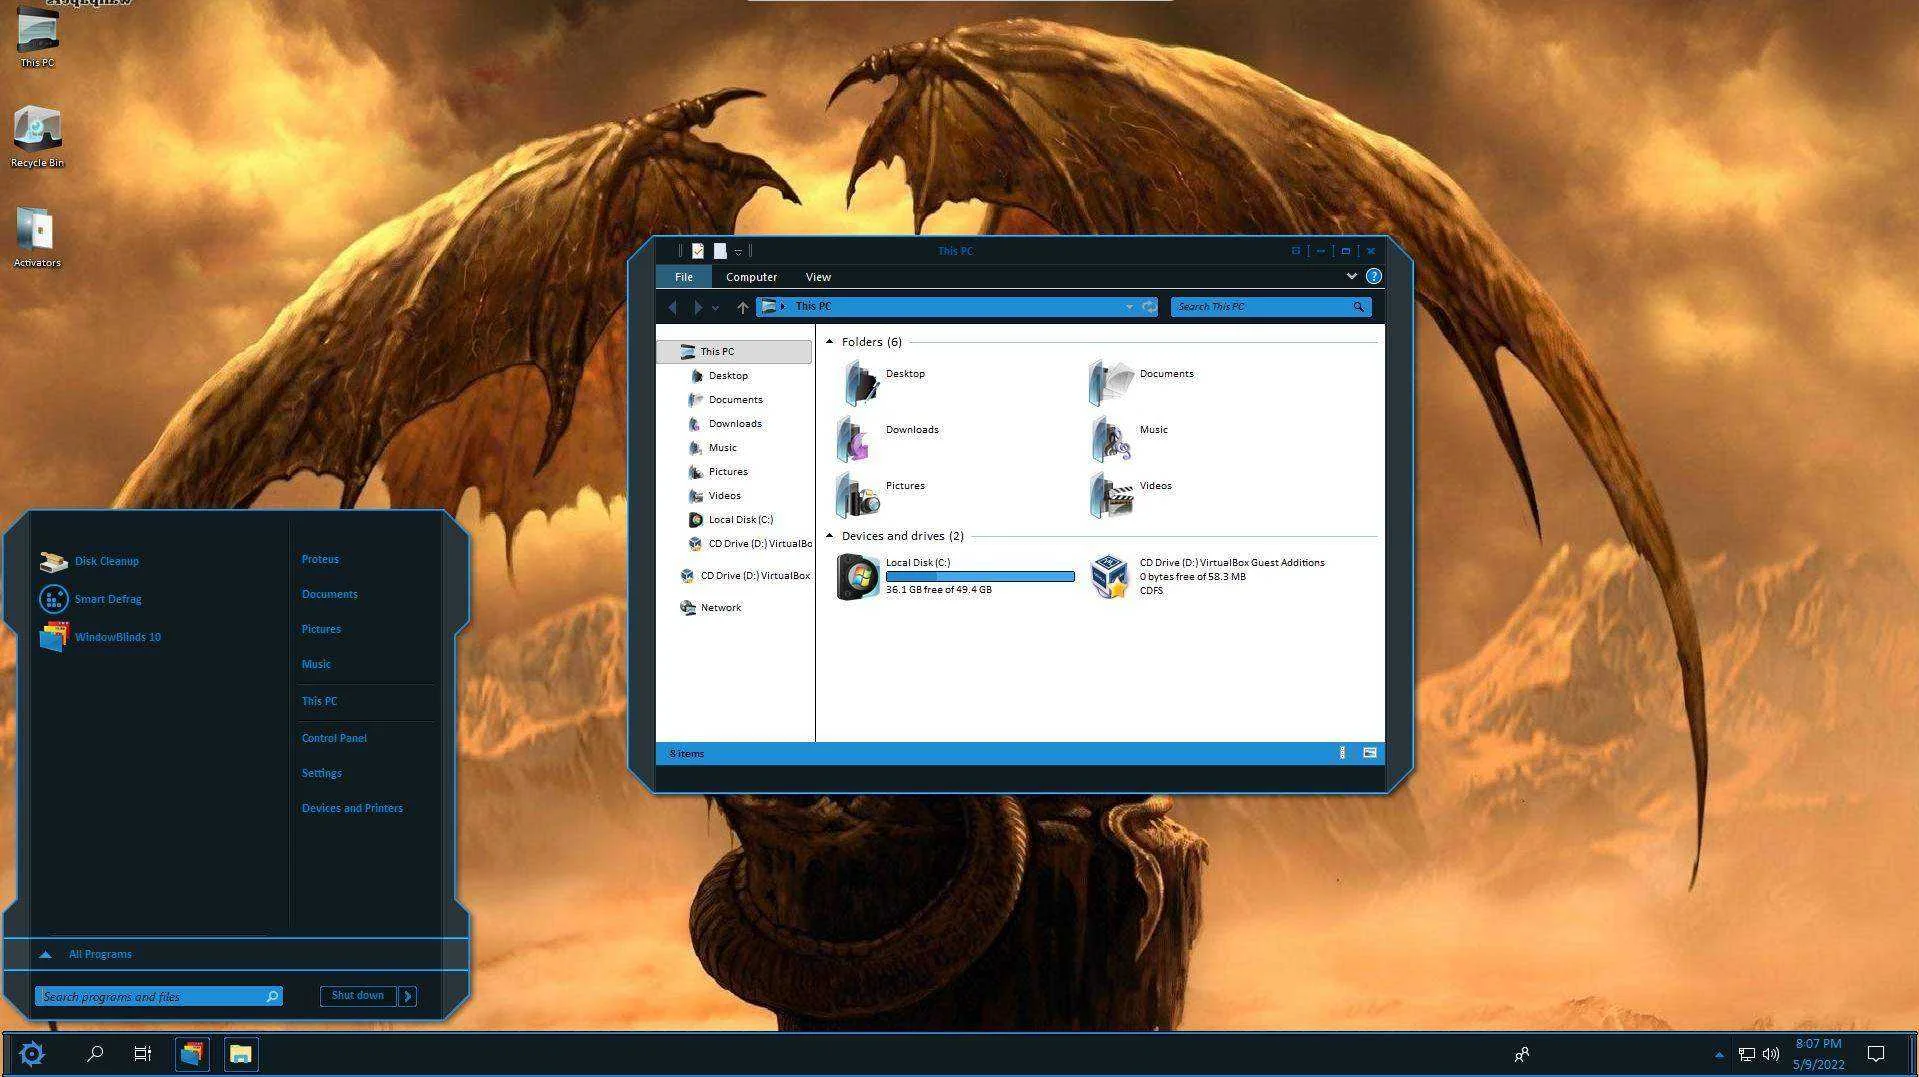Open the Computer ribbon tab
1919x1077 pixels.
751,277
